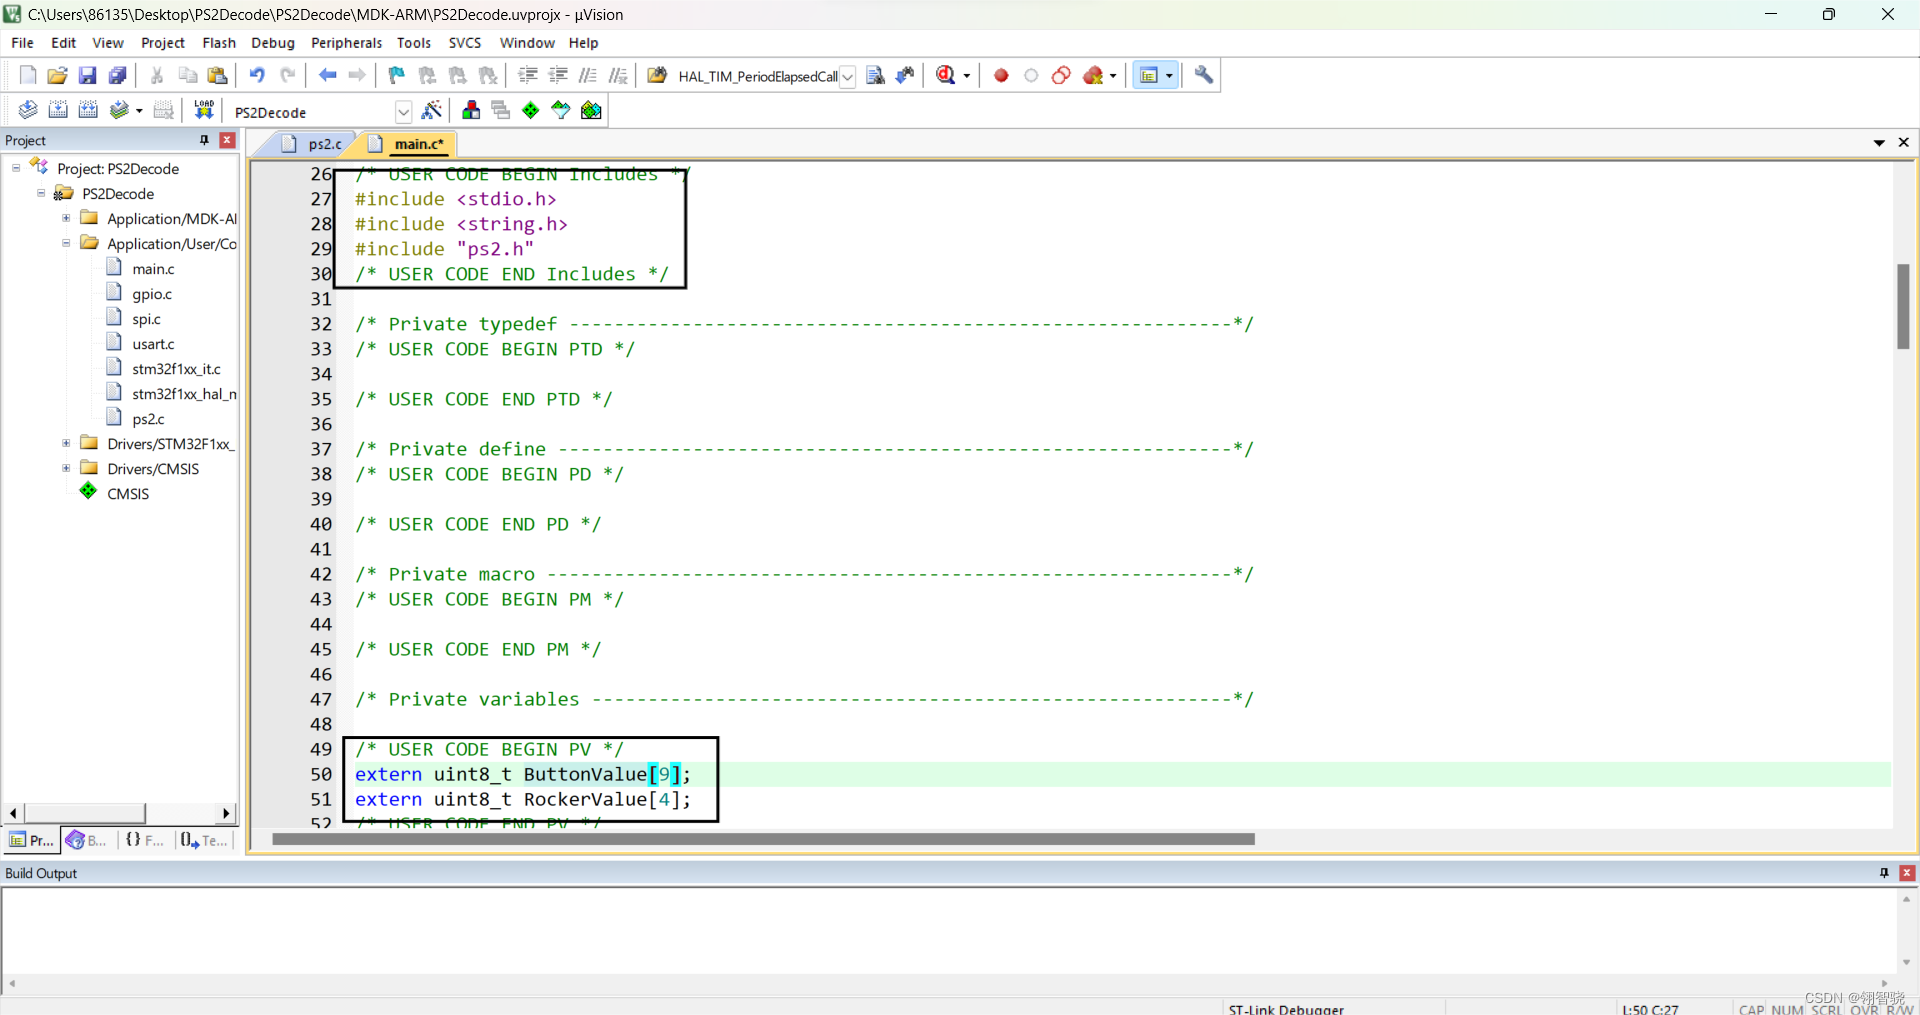The image size is (1920, 1015).
Task: Download code to flash memory
Action: pos(203,110)
